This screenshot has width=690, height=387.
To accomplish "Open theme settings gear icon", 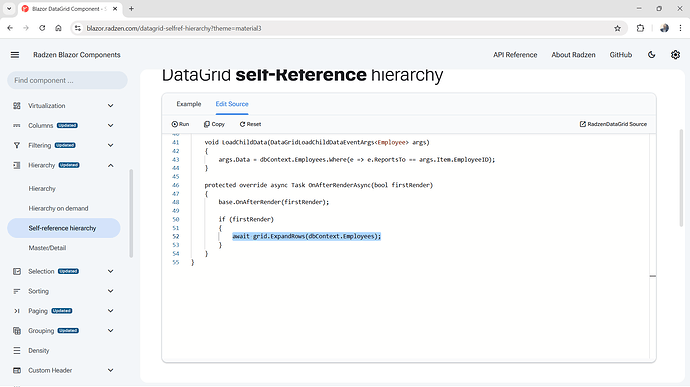I will pos(675,55).
